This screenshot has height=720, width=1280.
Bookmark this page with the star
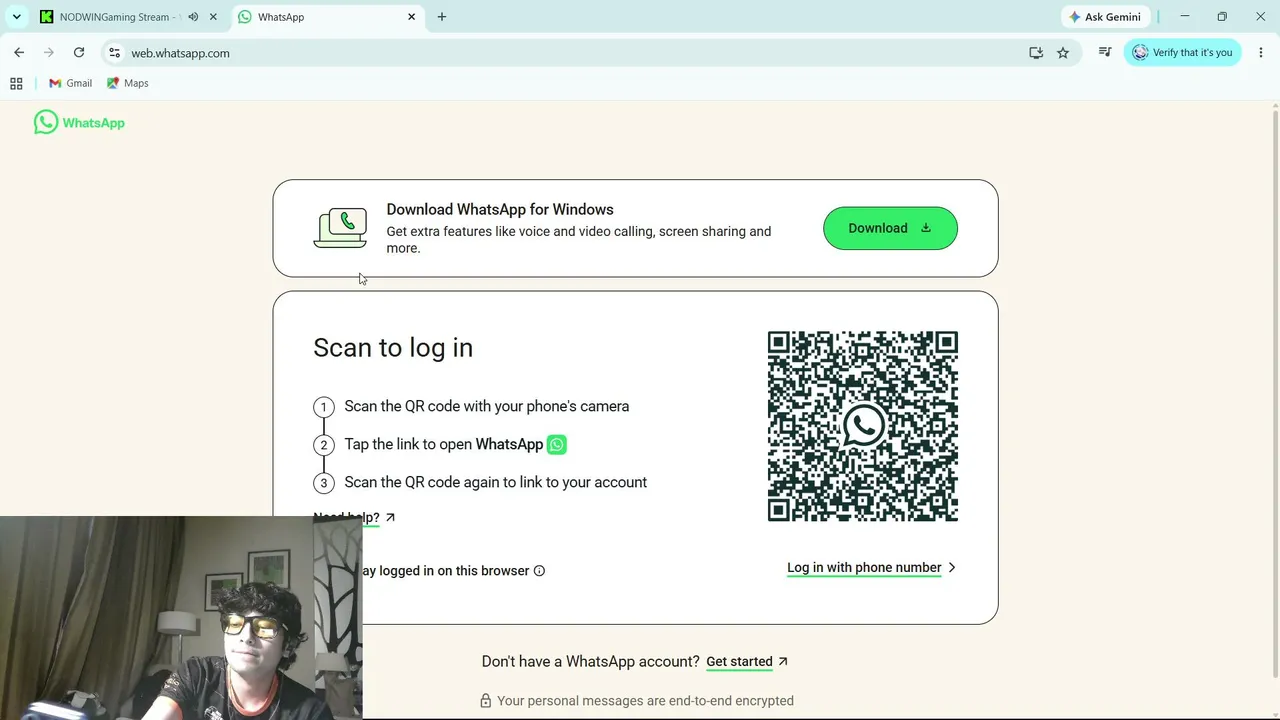coord(1063,53)
